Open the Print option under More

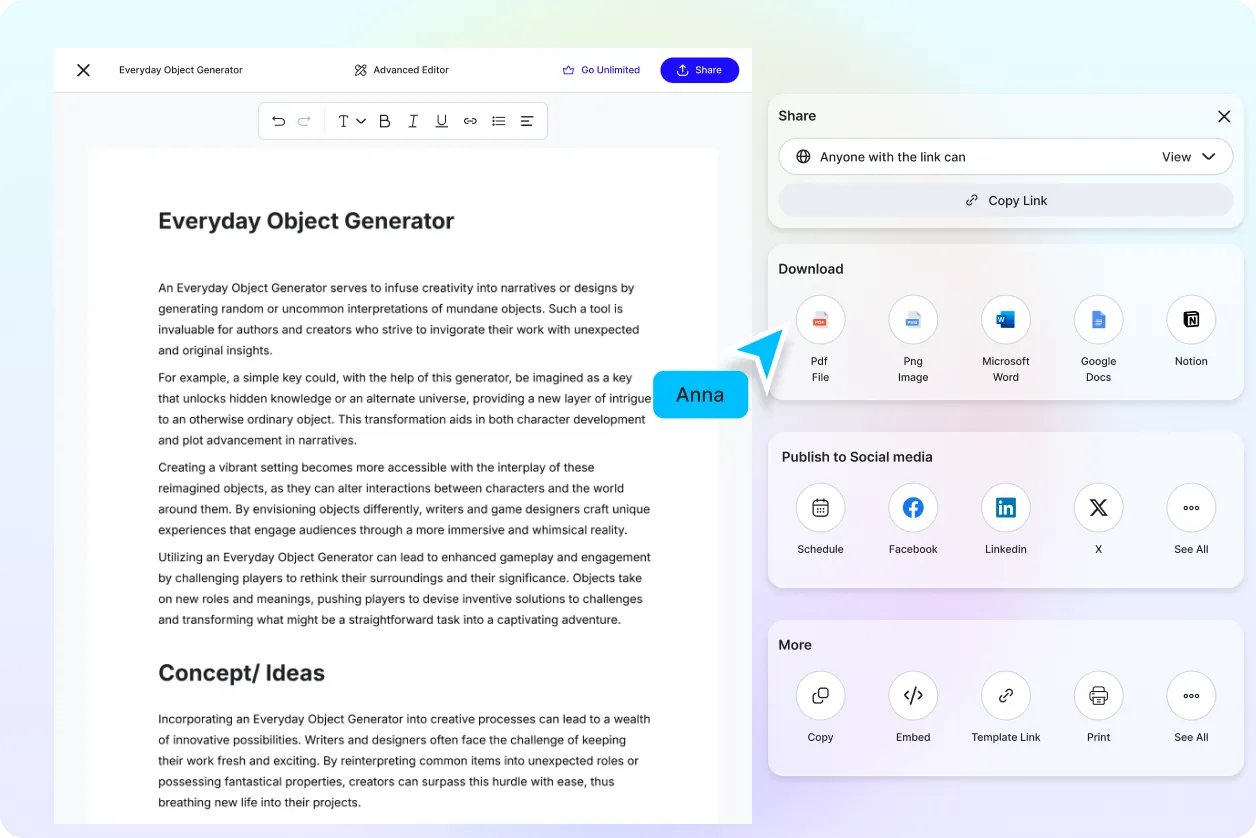(x=1098, y=695)
